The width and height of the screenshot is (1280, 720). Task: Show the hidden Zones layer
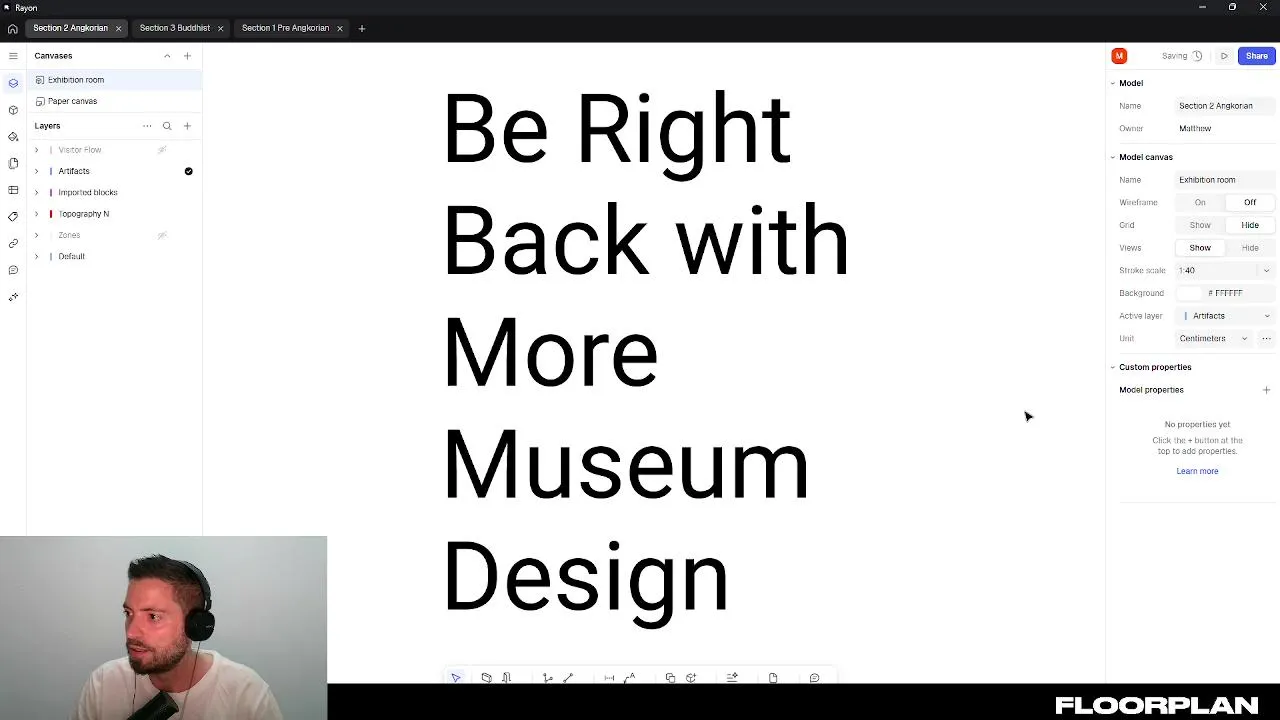coord(162,235)
